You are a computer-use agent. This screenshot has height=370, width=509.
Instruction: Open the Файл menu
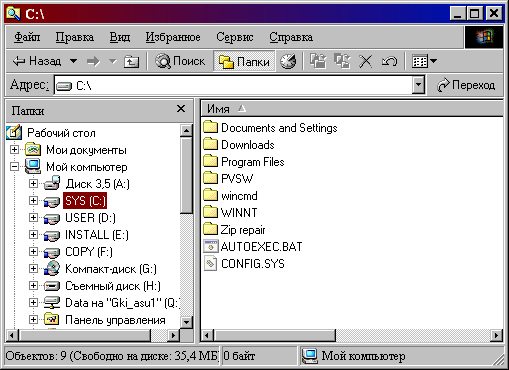(x=27, y=37)
